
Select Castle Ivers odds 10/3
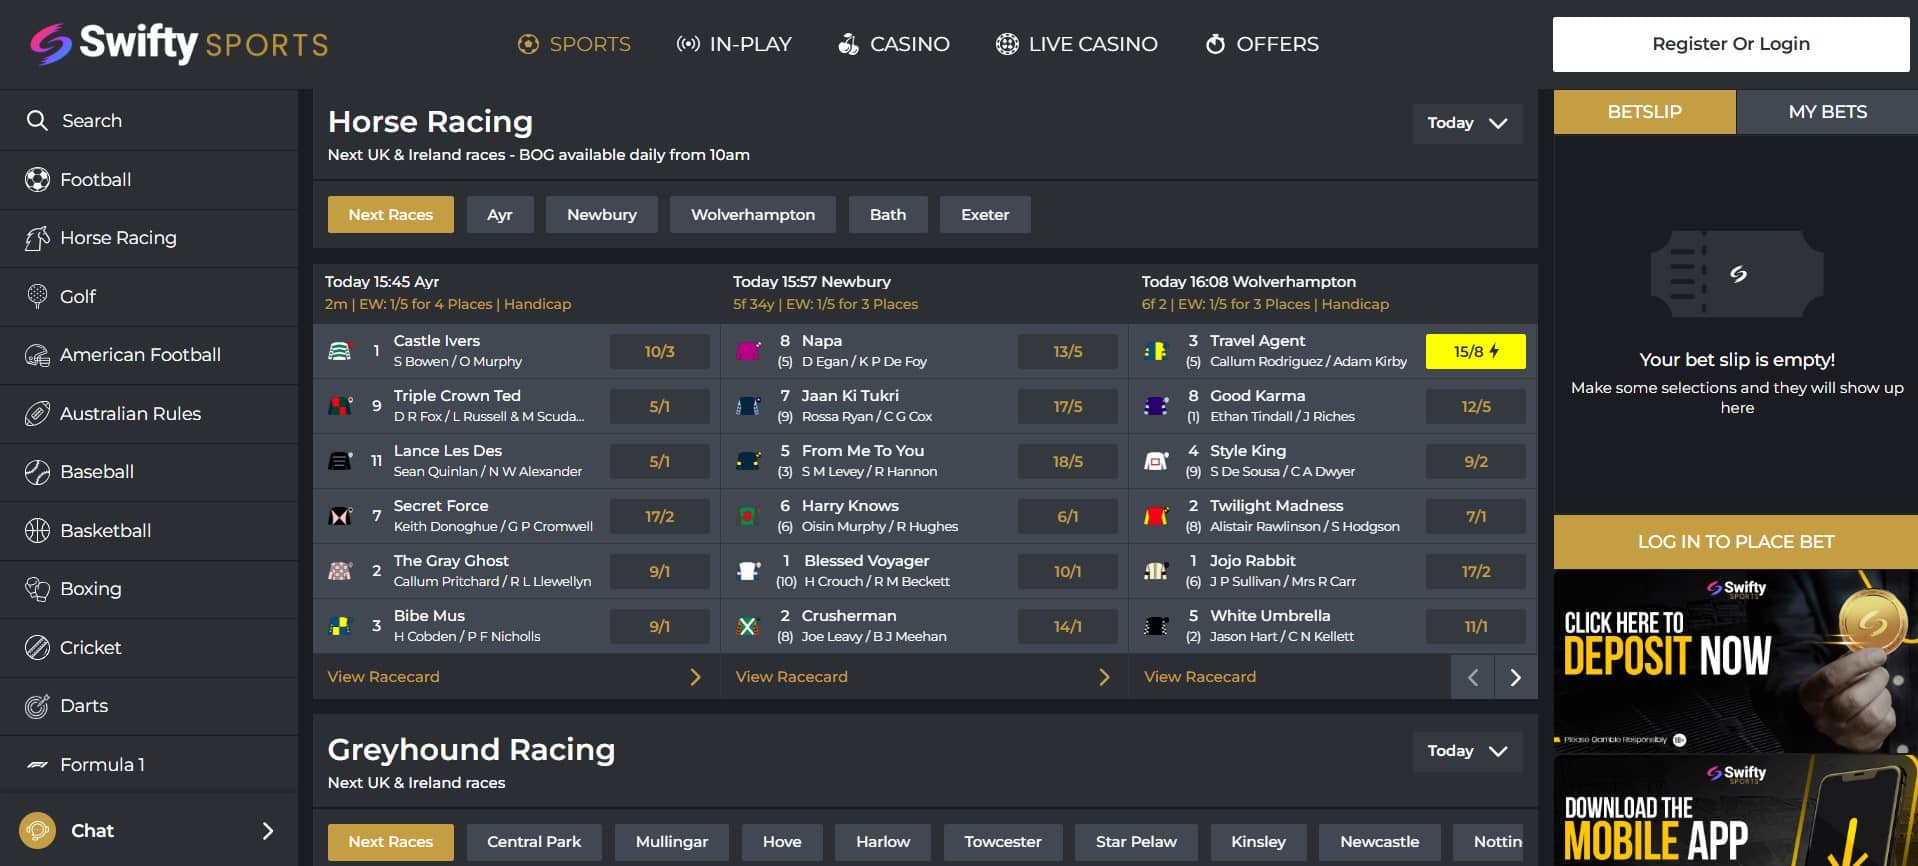coord(659,352)
